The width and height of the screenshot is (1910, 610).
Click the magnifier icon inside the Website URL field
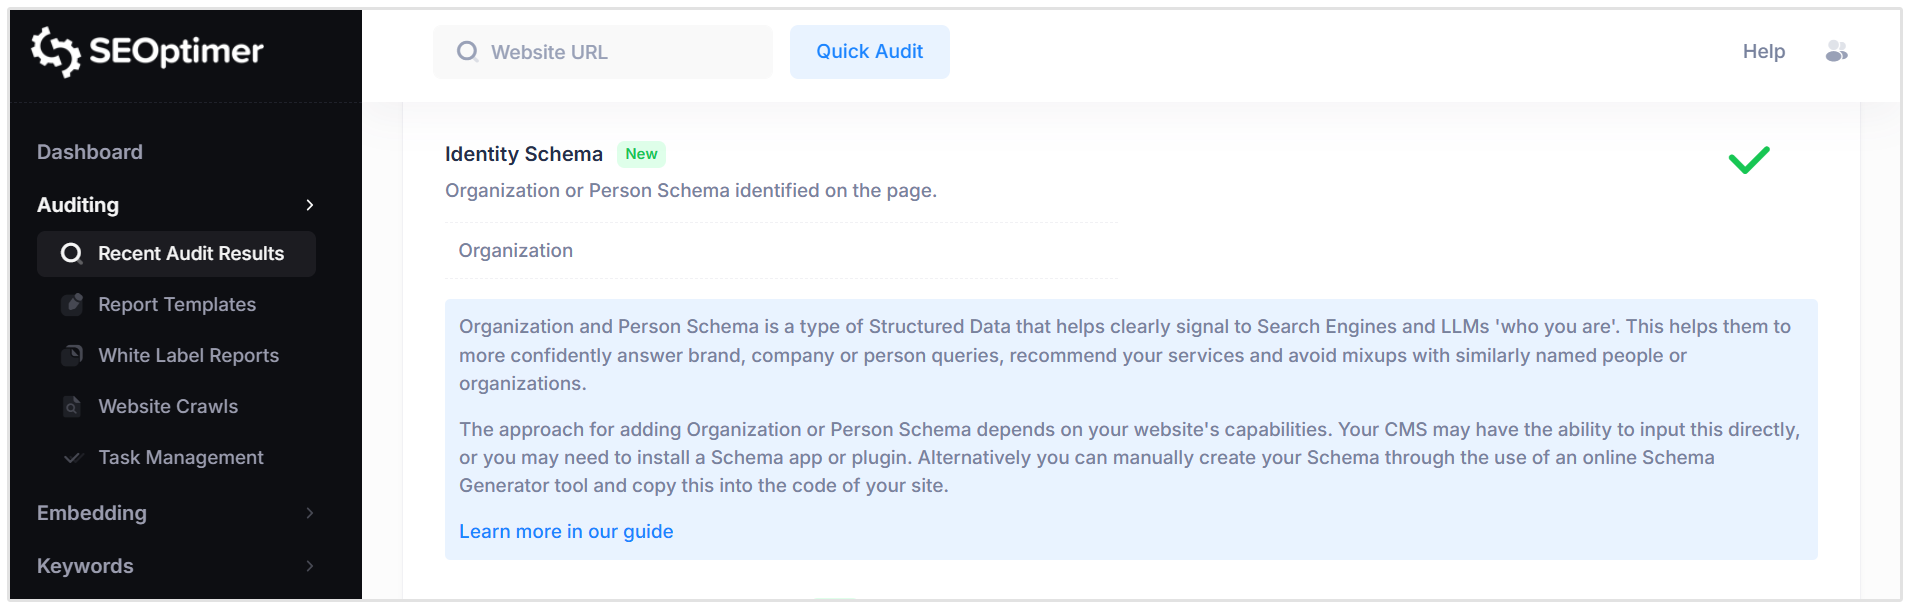(467, 51)
